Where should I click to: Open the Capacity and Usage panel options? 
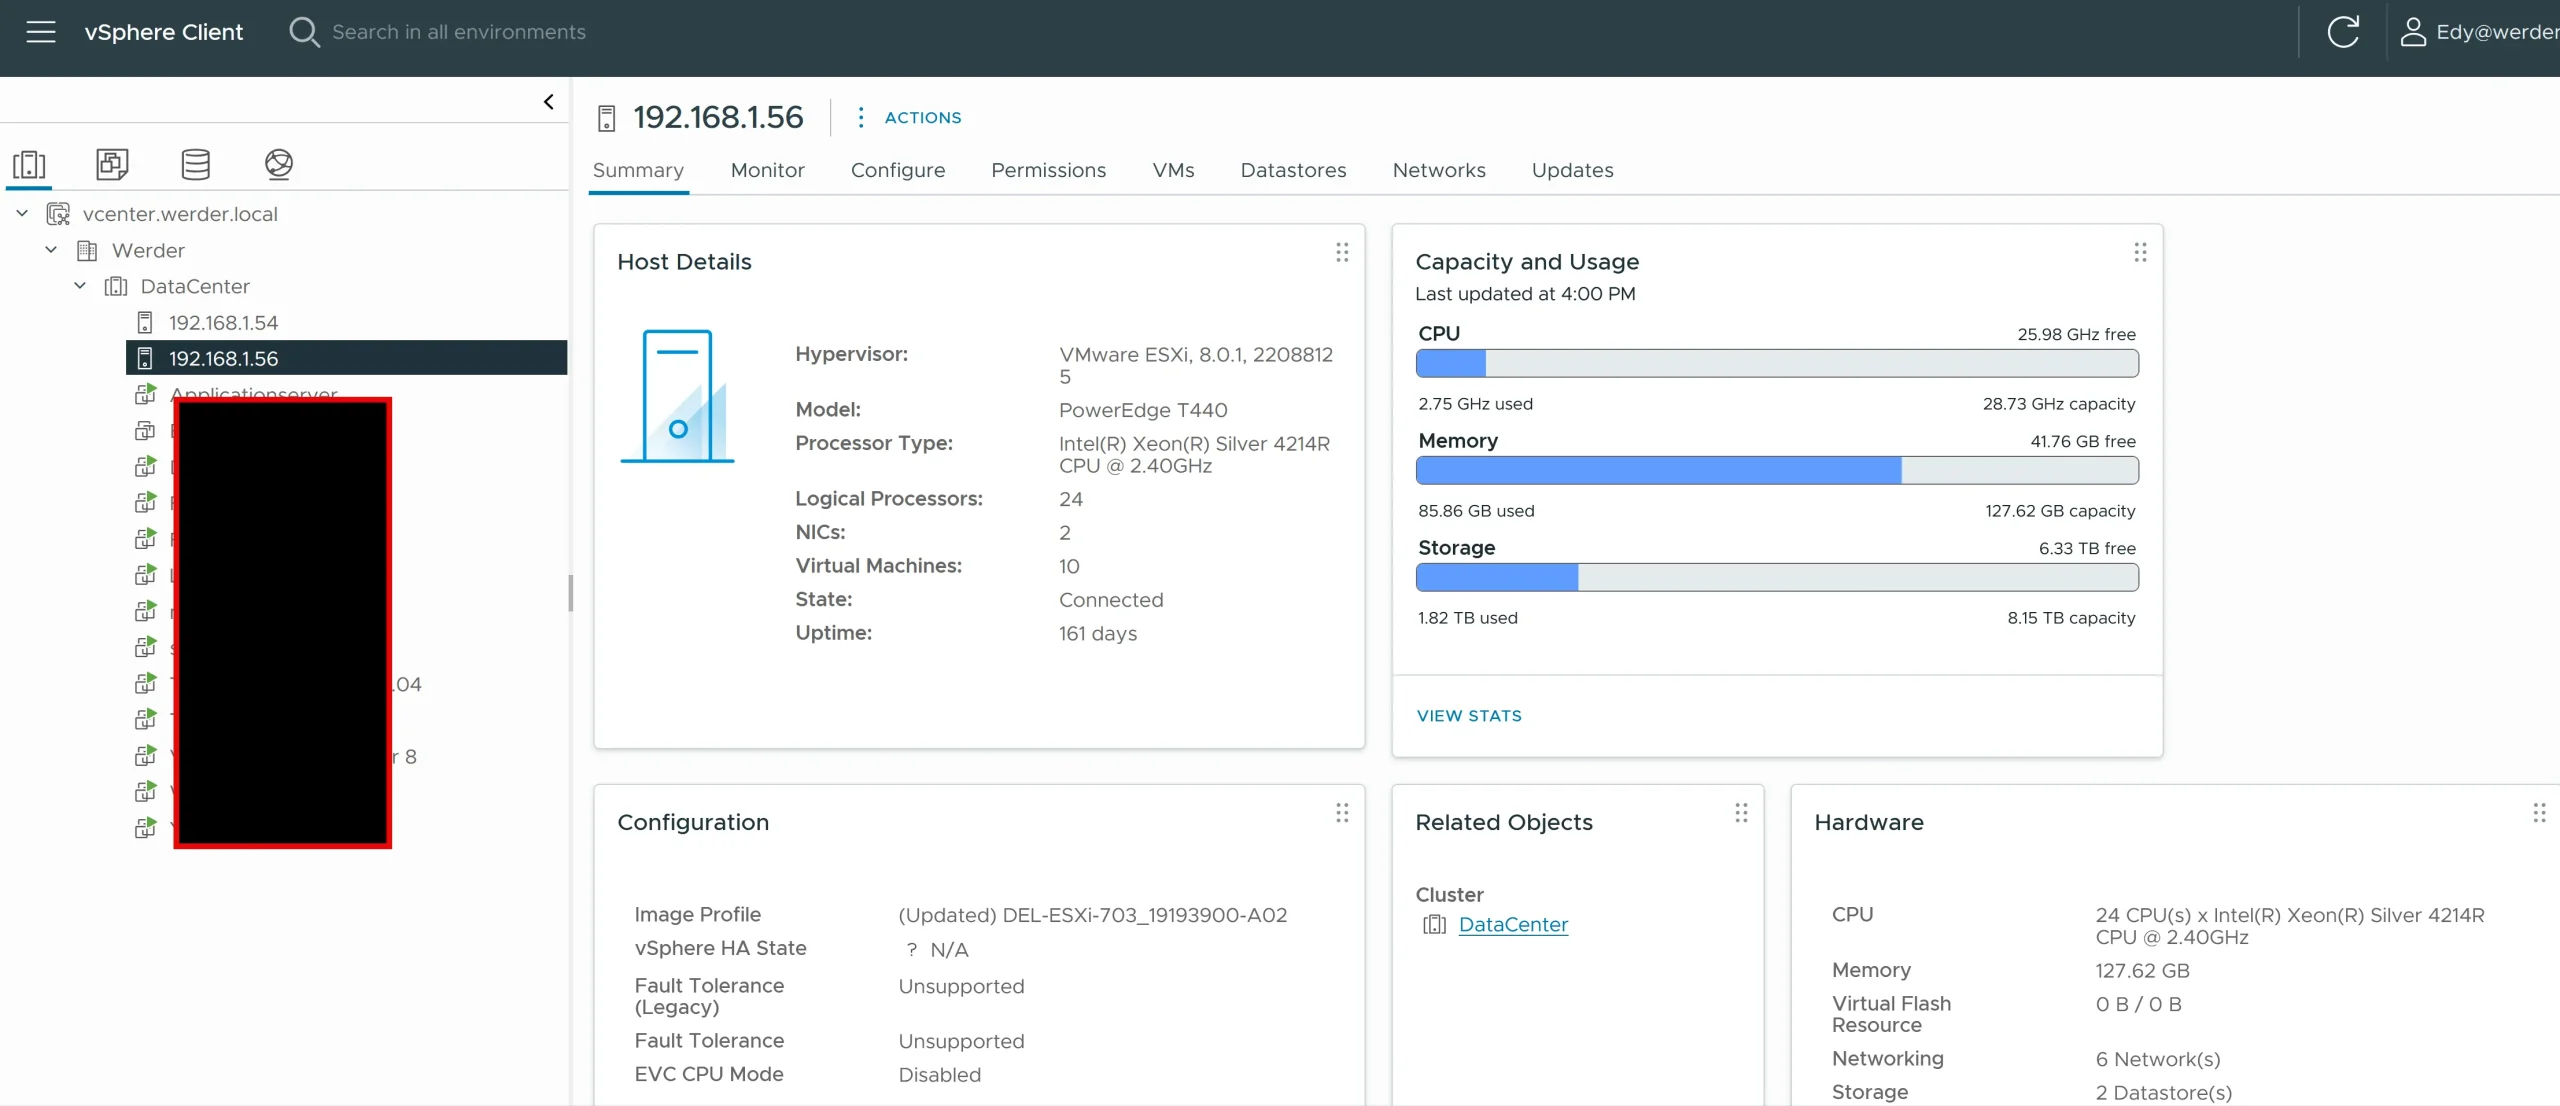coord(2140,253)
